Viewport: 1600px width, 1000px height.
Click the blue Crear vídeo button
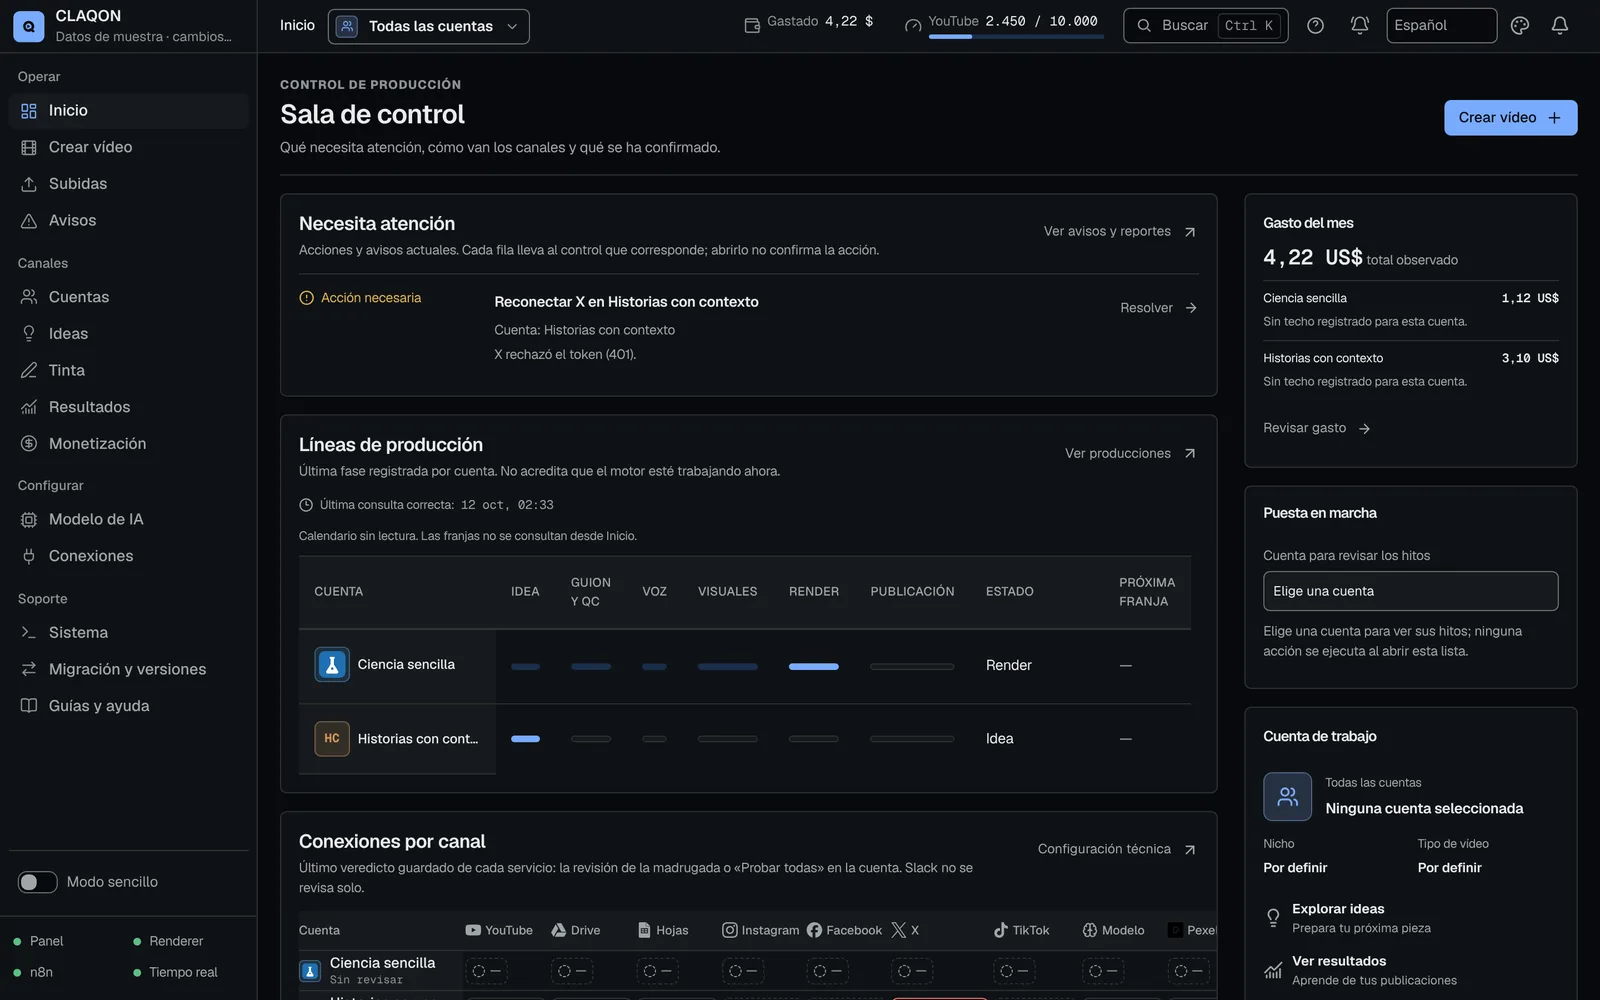click(x=1510, y=118)
